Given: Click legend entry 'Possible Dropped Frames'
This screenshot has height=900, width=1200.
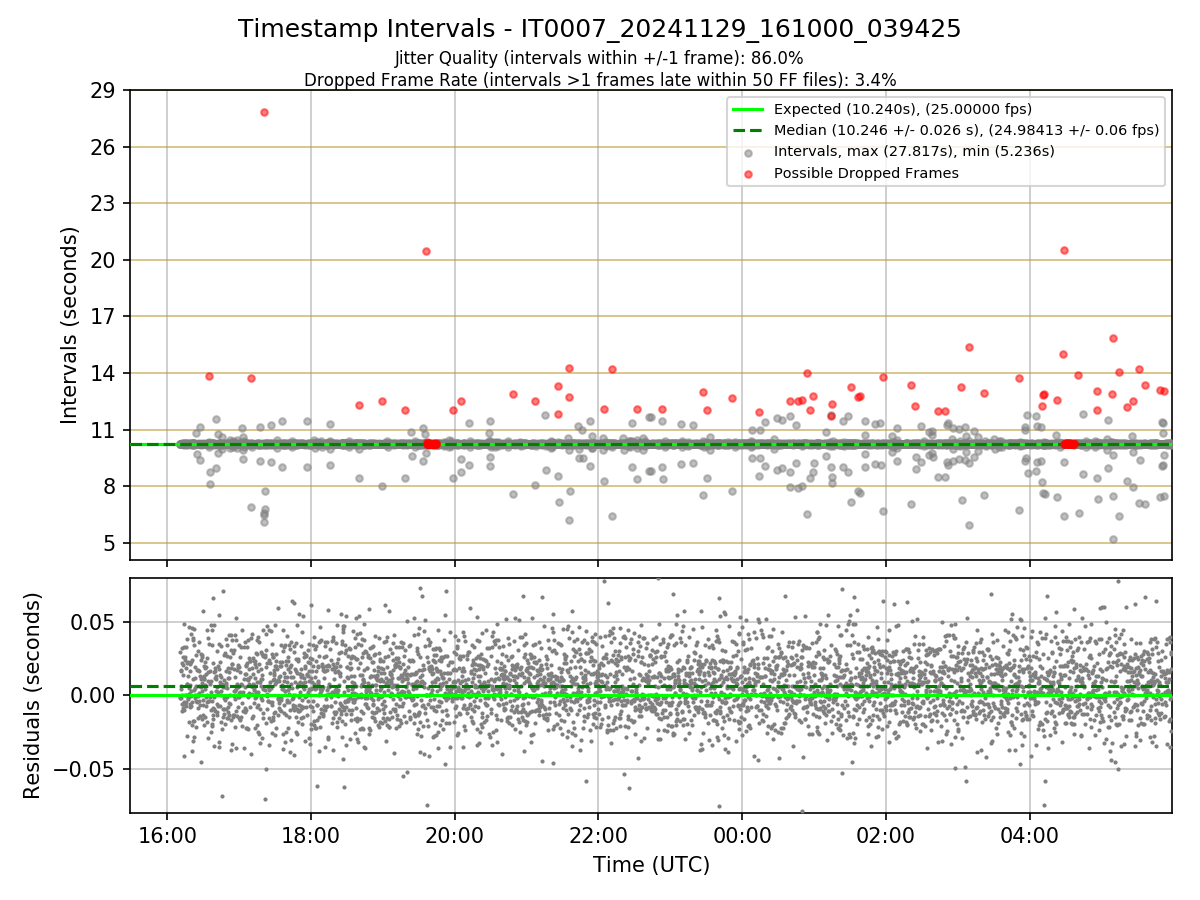Looking at the screenshot, I should [x=866, y=173].
